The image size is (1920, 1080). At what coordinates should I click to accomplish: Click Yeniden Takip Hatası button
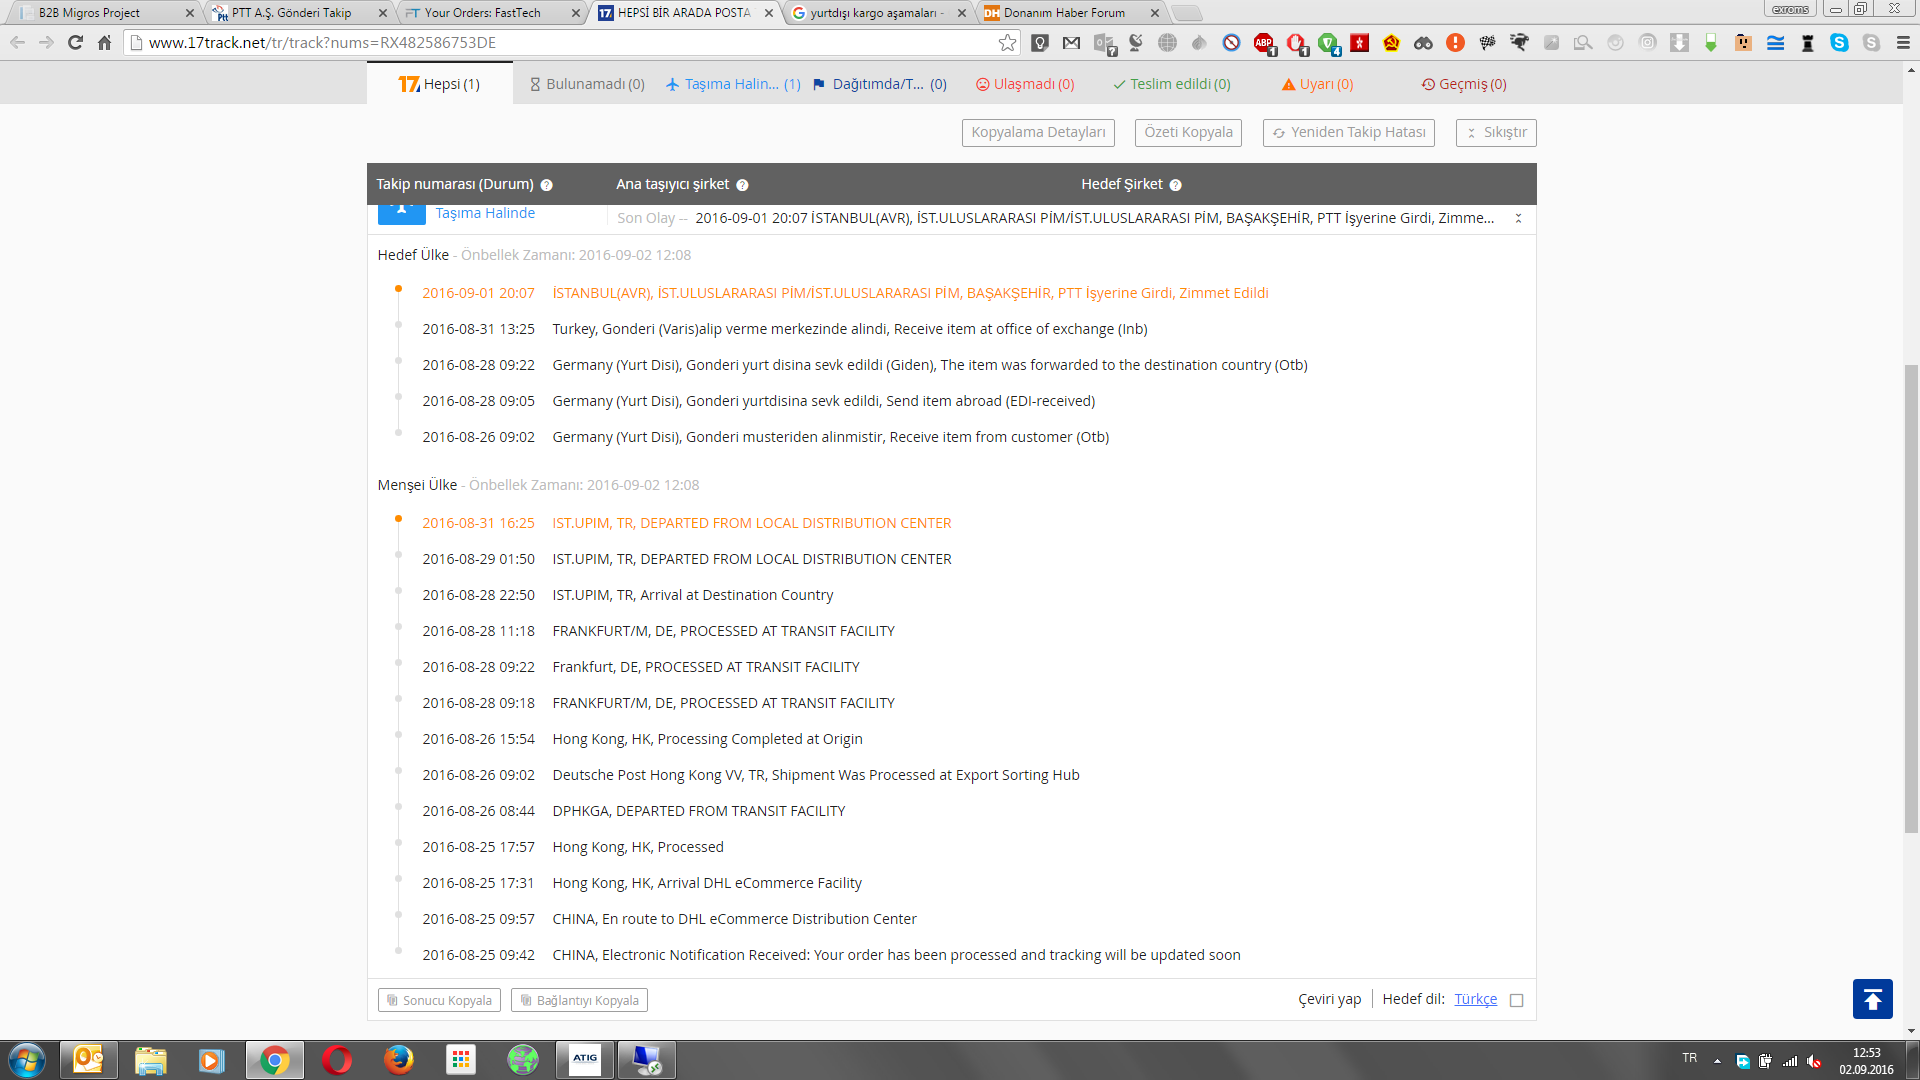(x=1348, y=132)
